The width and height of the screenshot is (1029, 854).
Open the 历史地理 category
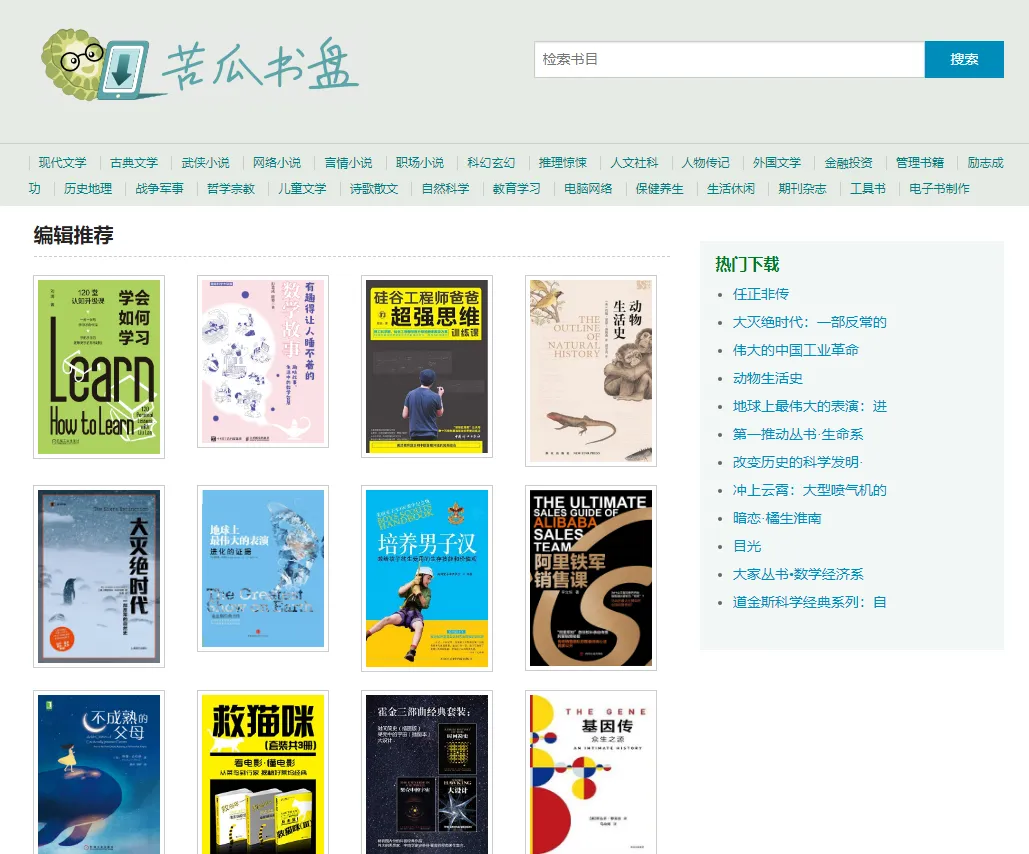(x=88, y=188)
